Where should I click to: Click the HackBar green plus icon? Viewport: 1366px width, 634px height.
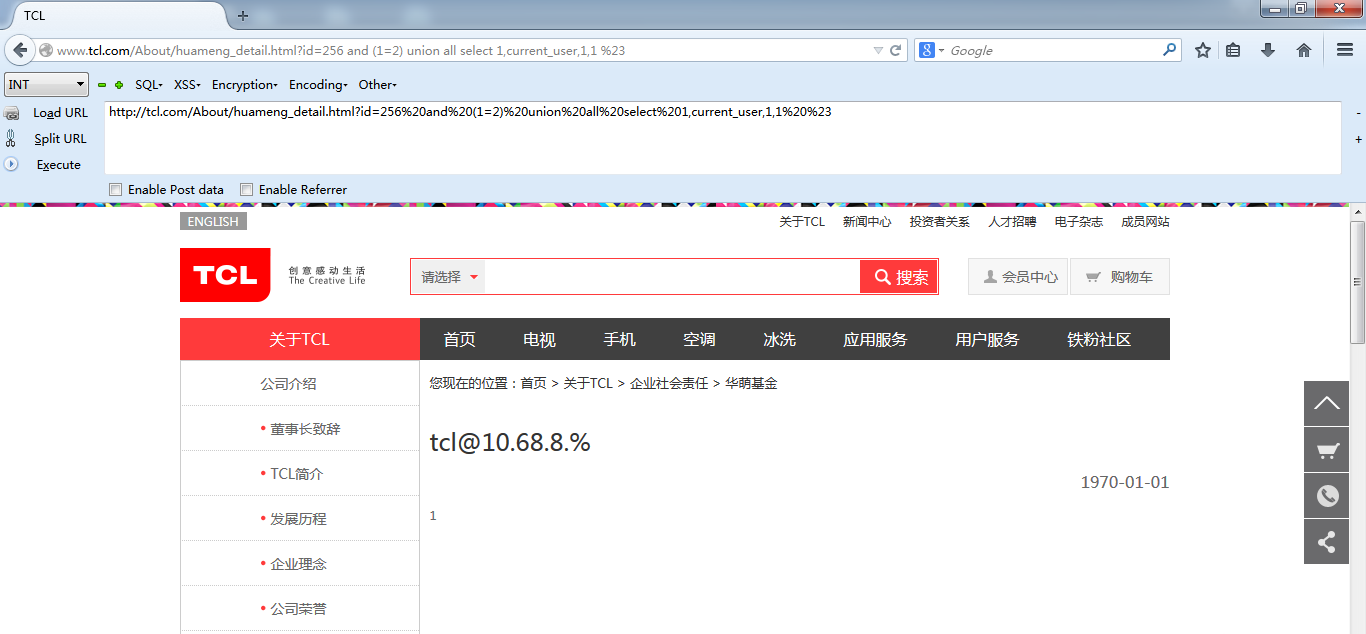(x=119, y=85)
